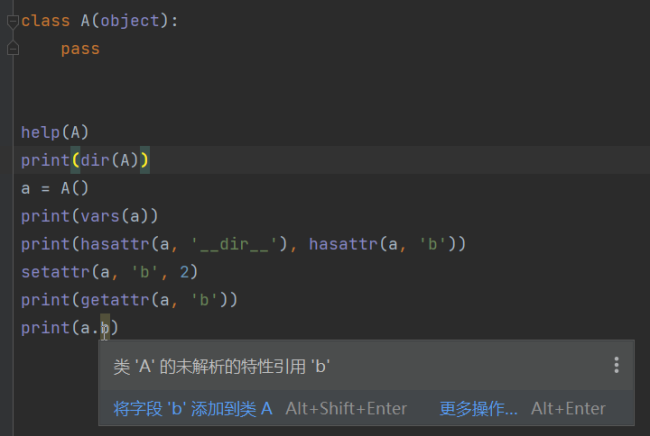650x436 pixels.
Task: Click the class keyword
Action: [46, 21]
